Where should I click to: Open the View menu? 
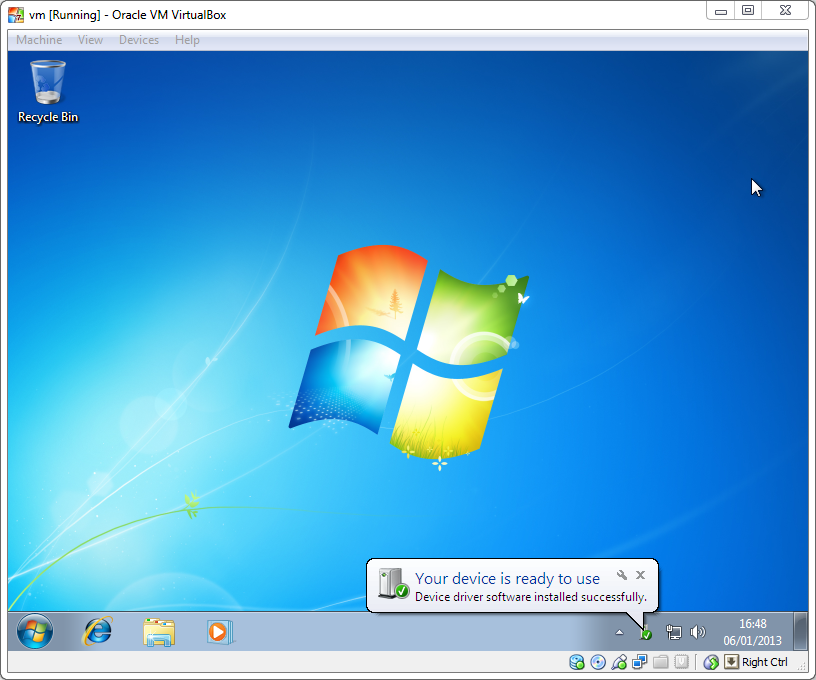point(90,40)
